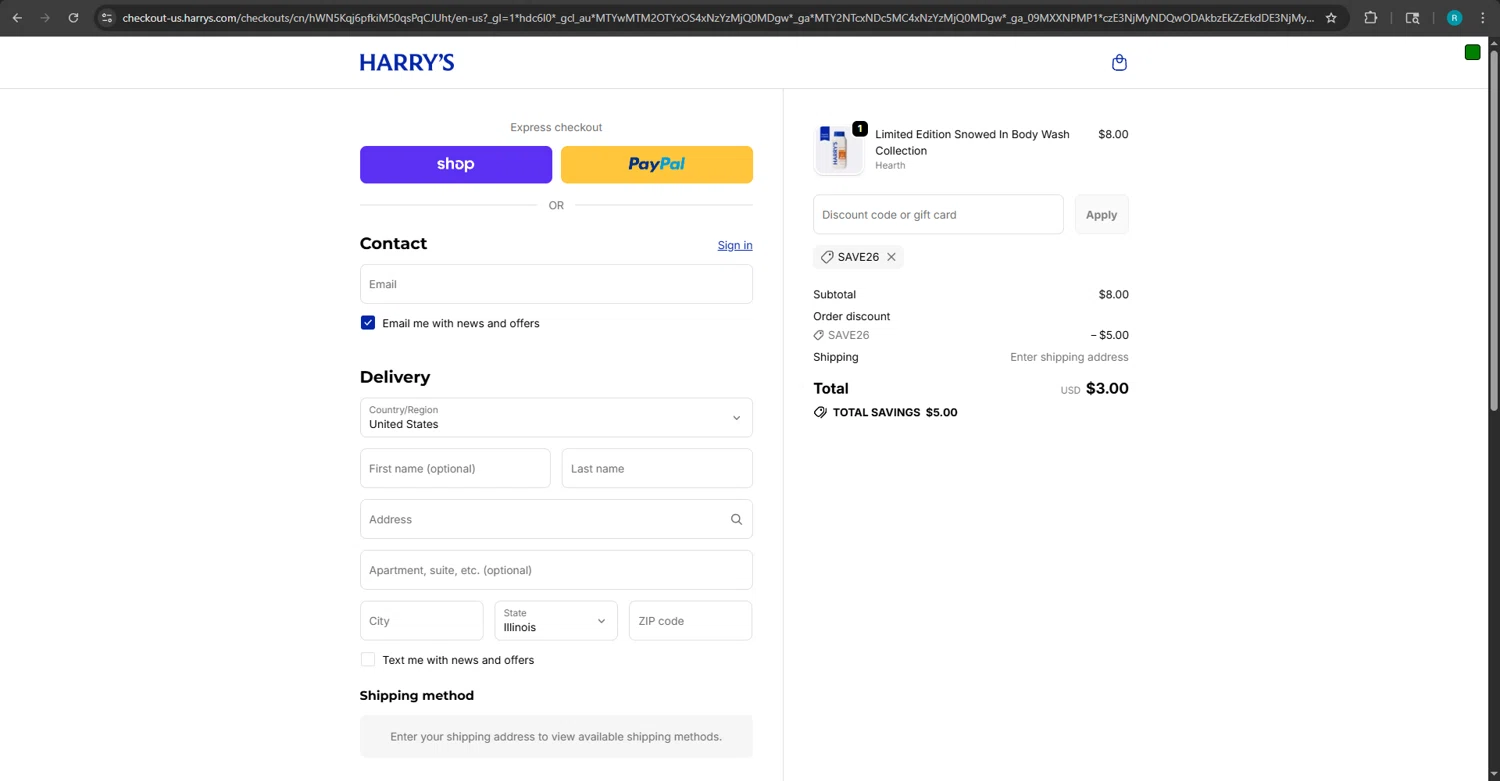The width and height of the screenshot is (1500, 781).
Task: Open the Chrome profile avatar
Action: pyautogui.click(x=1454, y=18)
